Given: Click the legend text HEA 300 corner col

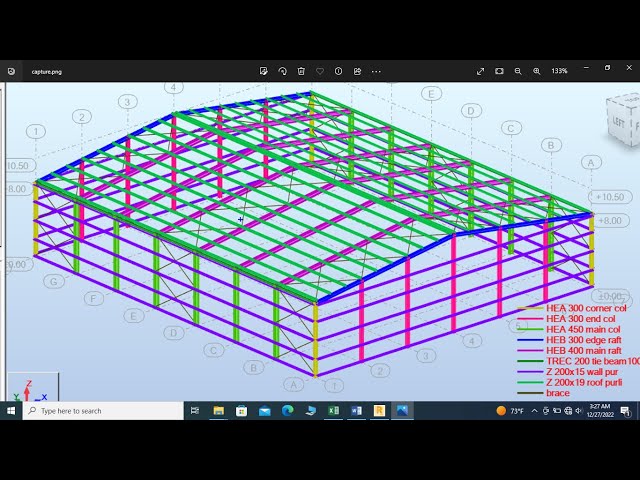Looking at the screenshot, I should point(586,308).
